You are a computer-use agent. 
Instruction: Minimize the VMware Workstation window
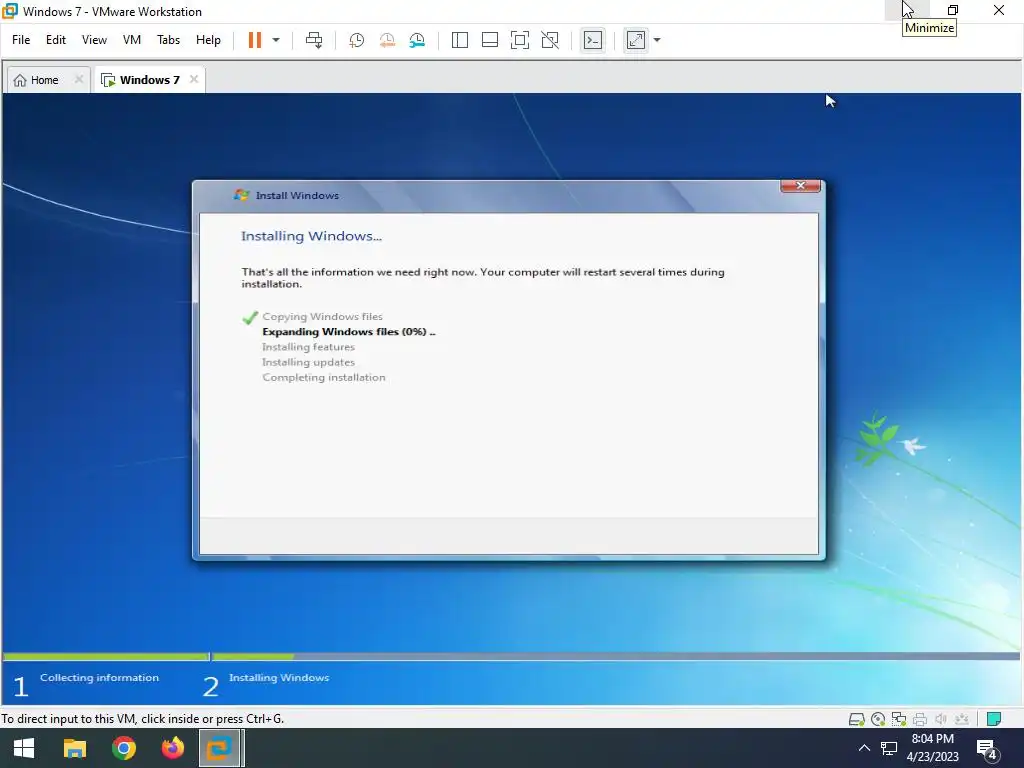[x=907, y=10]
